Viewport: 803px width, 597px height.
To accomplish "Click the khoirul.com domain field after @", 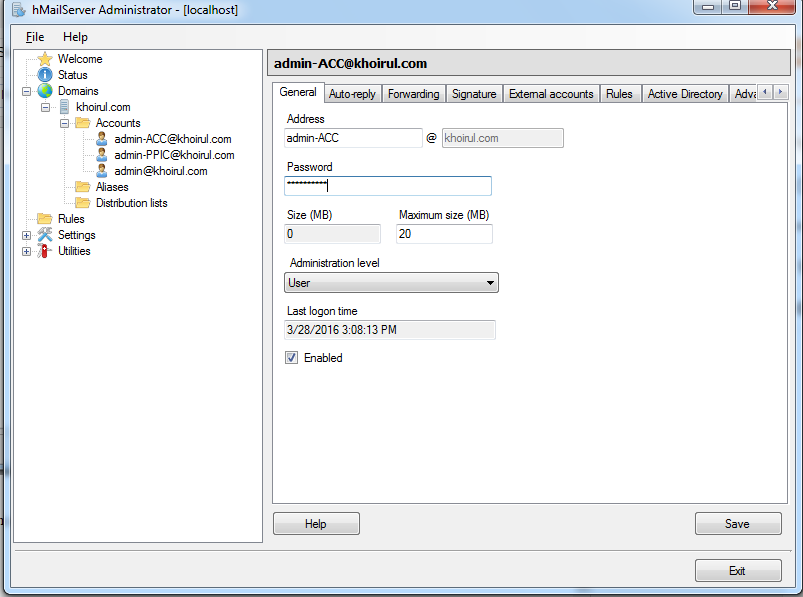I will (502, 138).
